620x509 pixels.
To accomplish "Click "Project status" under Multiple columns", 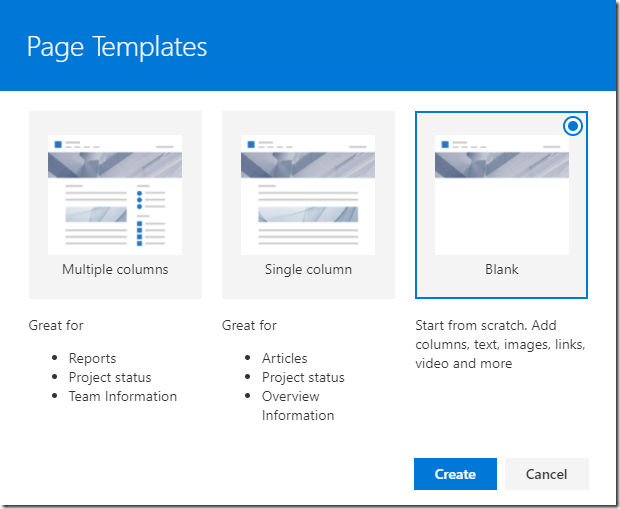I will 110,377.
